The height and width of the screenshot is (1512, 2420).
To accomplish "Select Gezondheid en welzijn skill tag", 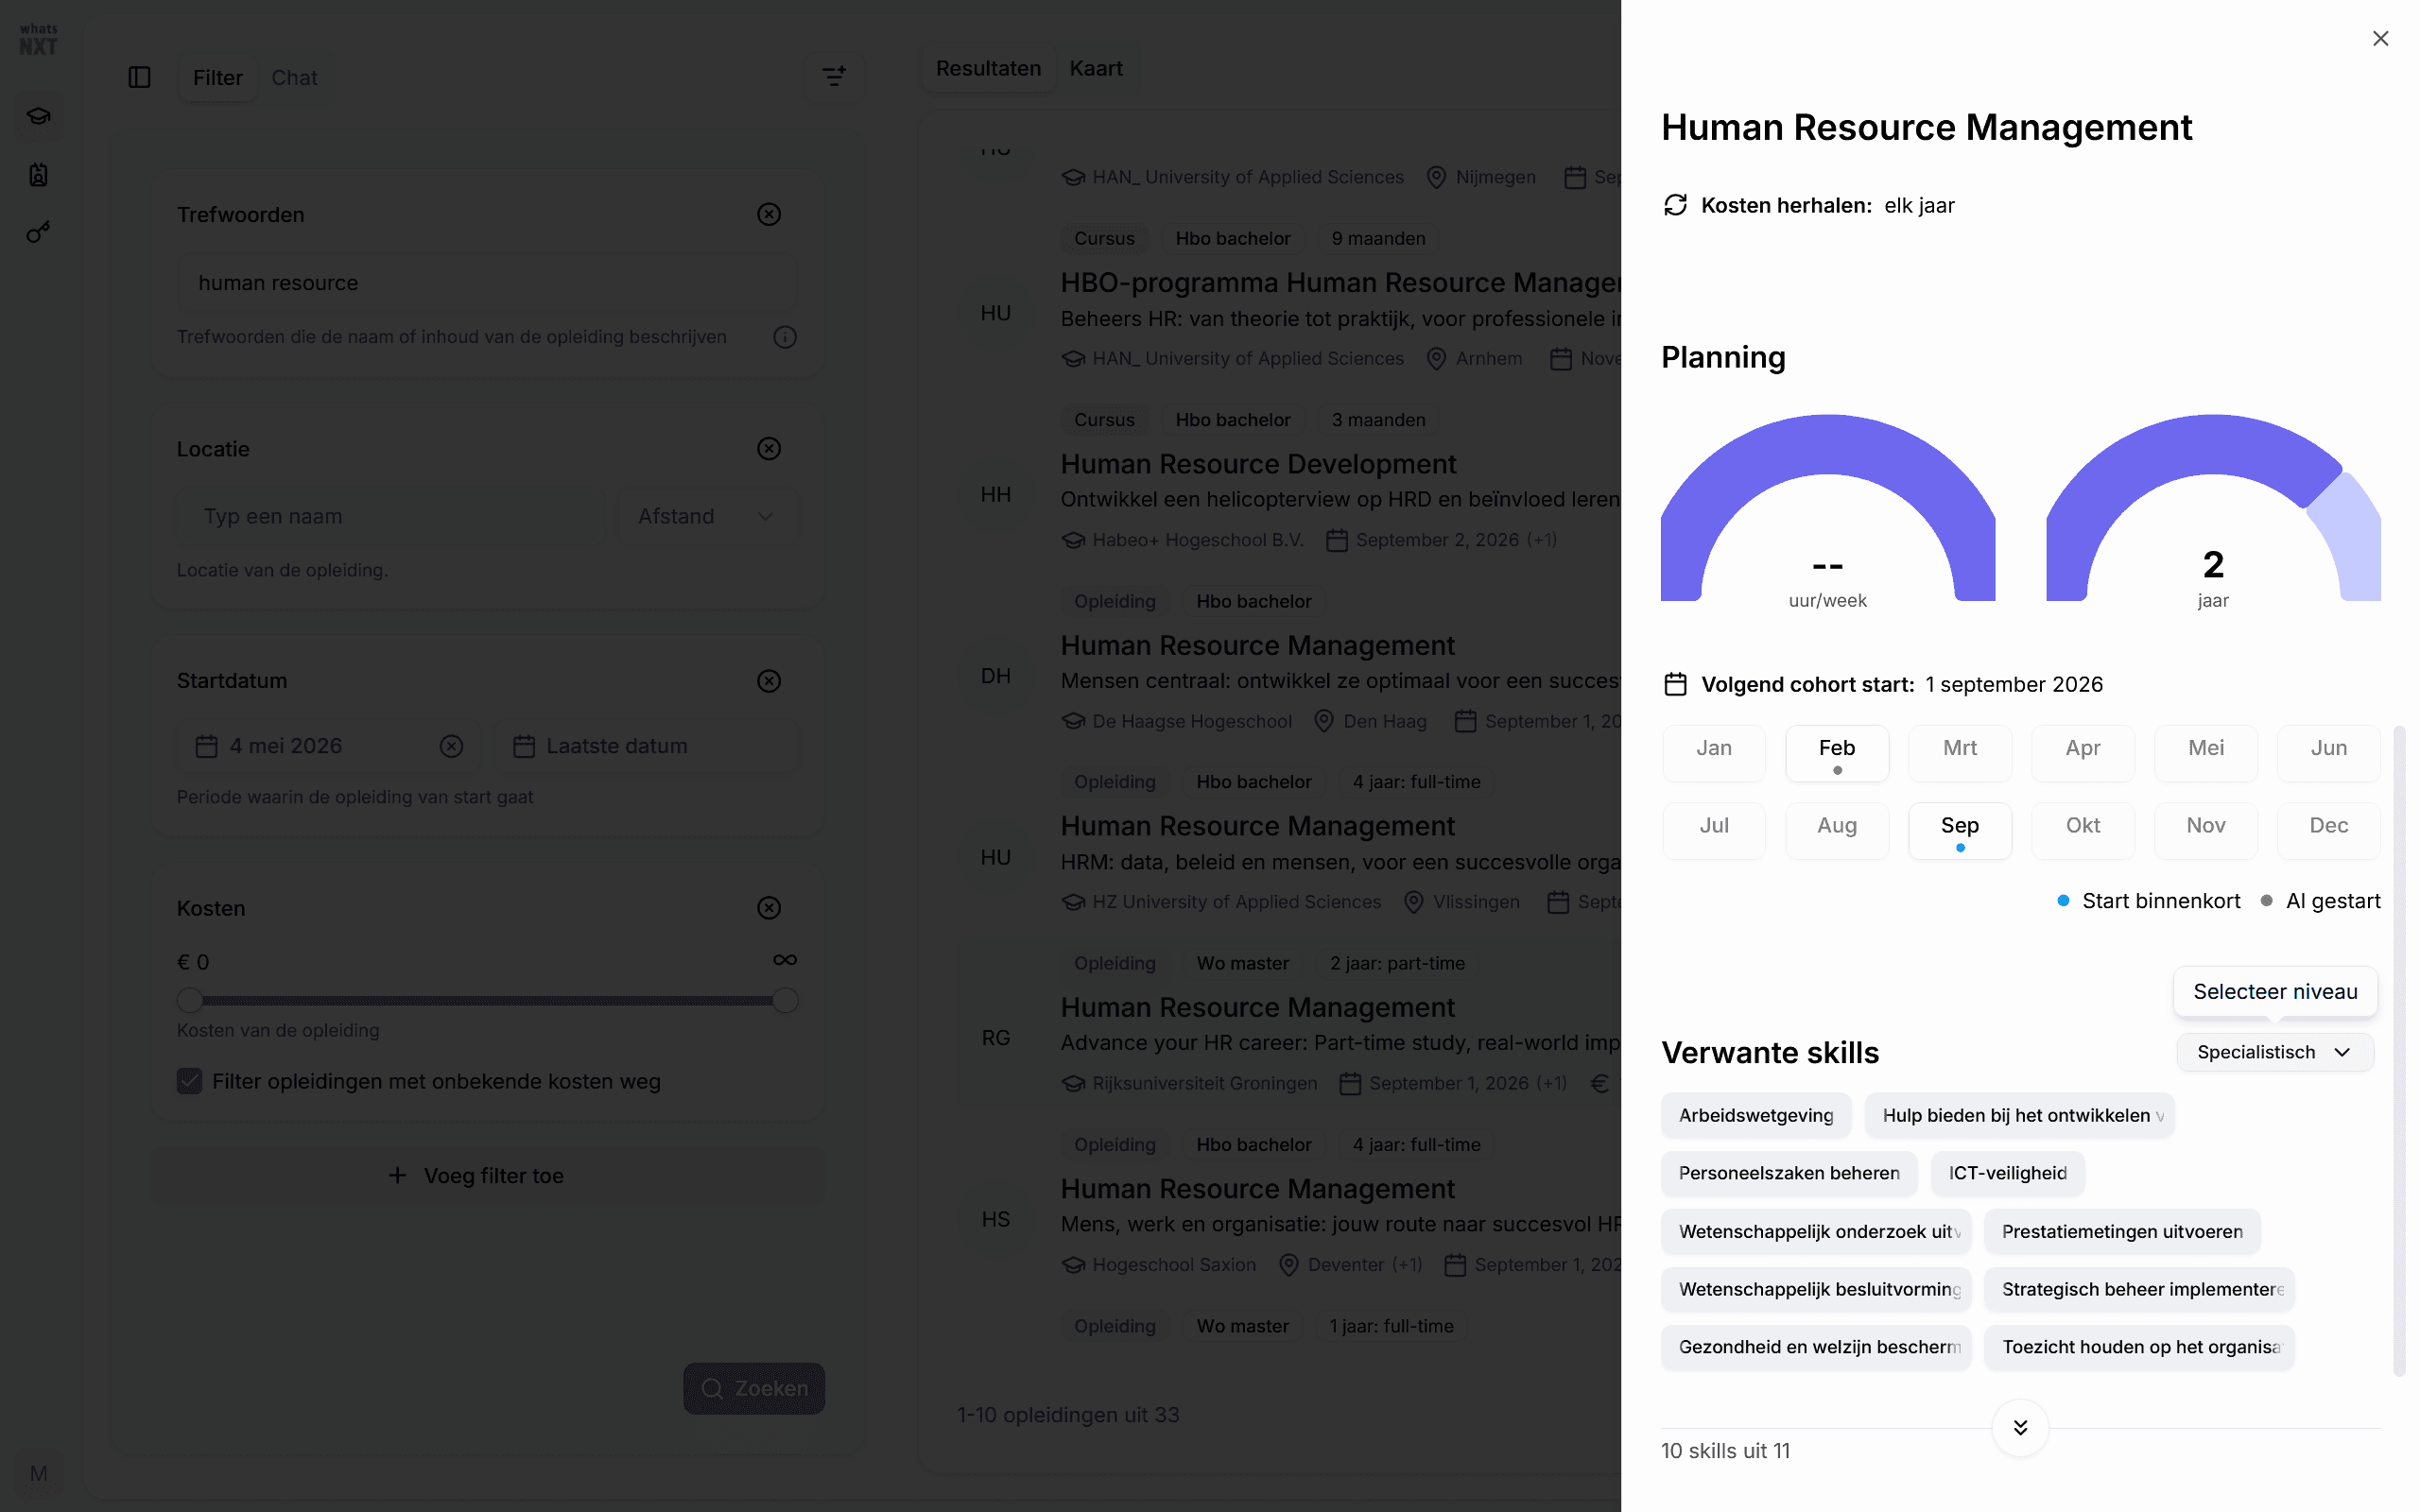I will [1816, 1347].
